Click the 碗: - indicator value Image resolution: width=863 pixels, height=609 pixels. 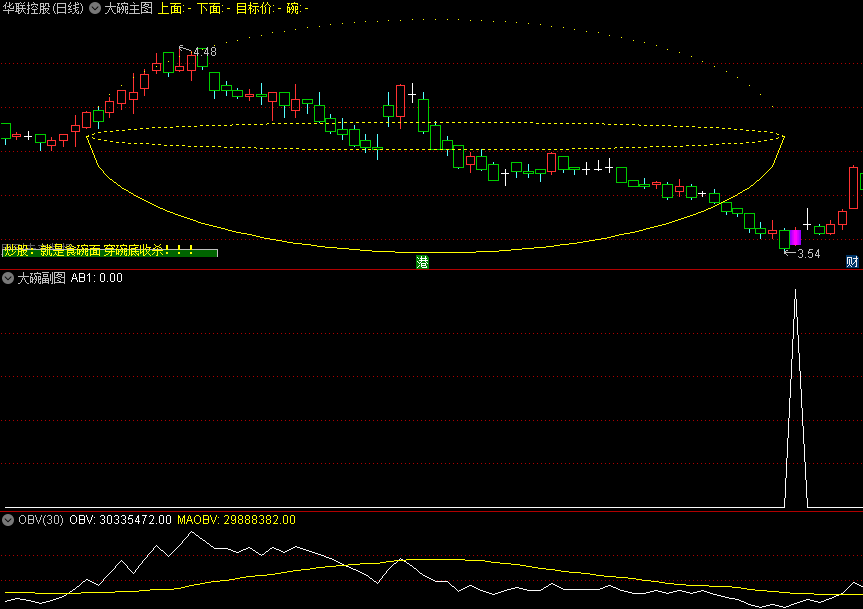pyautogui.click(x=297, y=8)
